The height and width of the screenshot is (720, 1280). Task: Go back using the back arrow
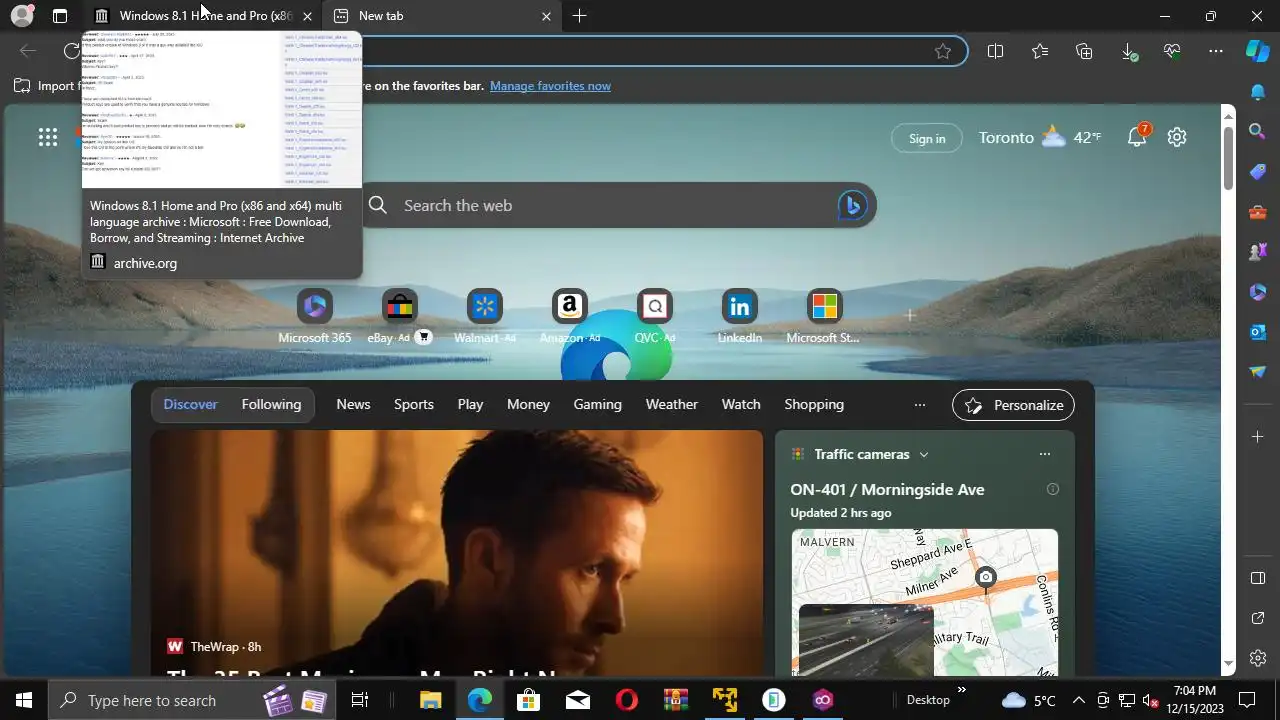click(x=28, y=51)
